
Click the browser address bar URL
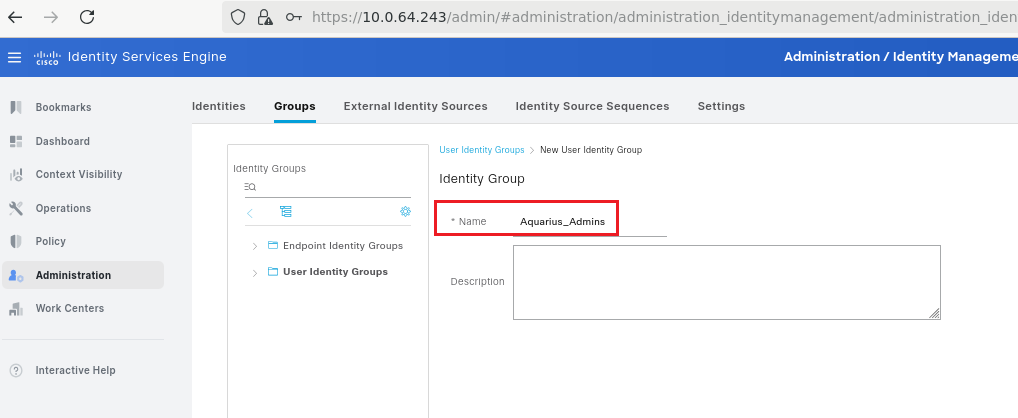(664, 17)
